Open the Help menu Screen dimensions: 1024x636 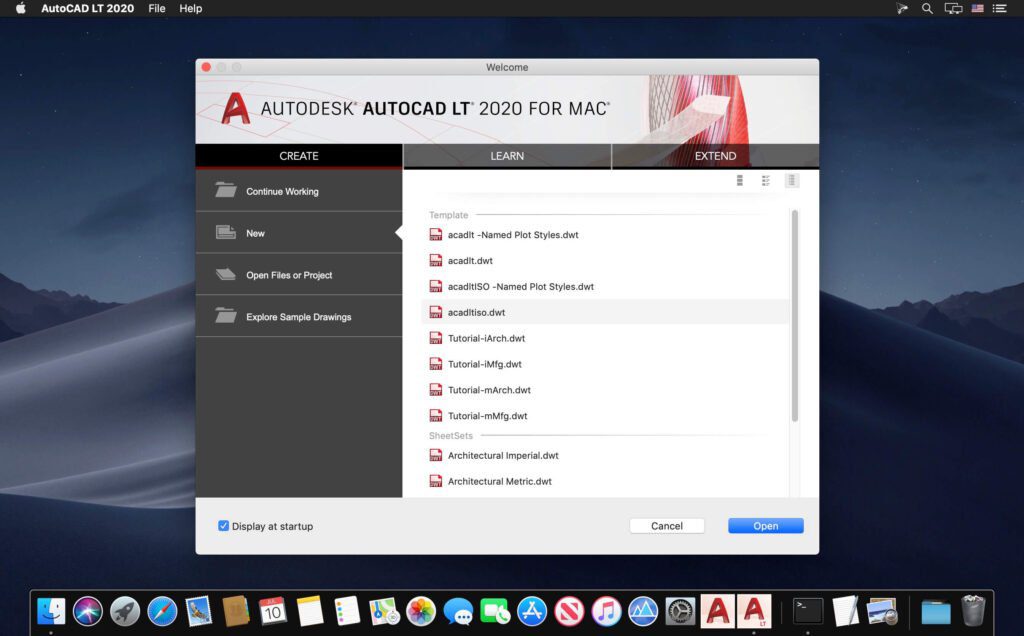tap(190, 8)
